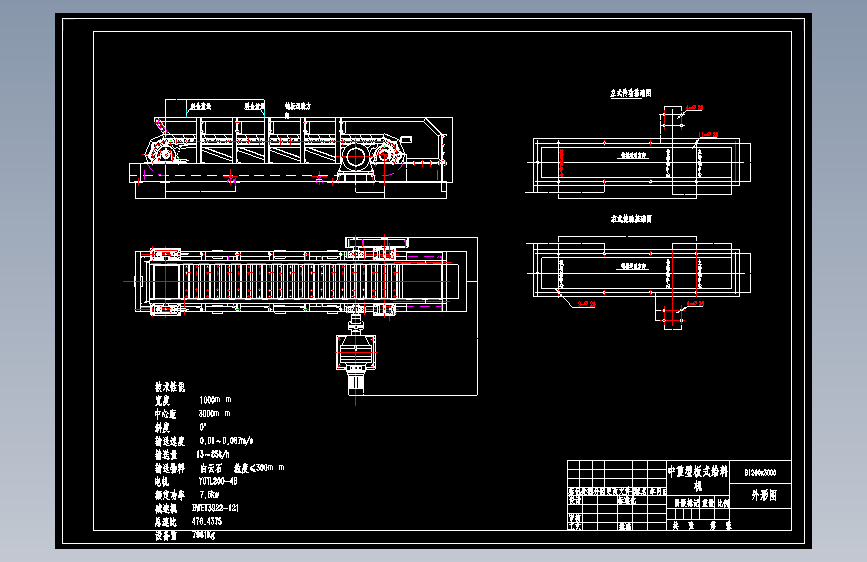
Task: Select the title 中重型板式给料机 in title block
Action: pyautogui.click(x=698, y=478)
